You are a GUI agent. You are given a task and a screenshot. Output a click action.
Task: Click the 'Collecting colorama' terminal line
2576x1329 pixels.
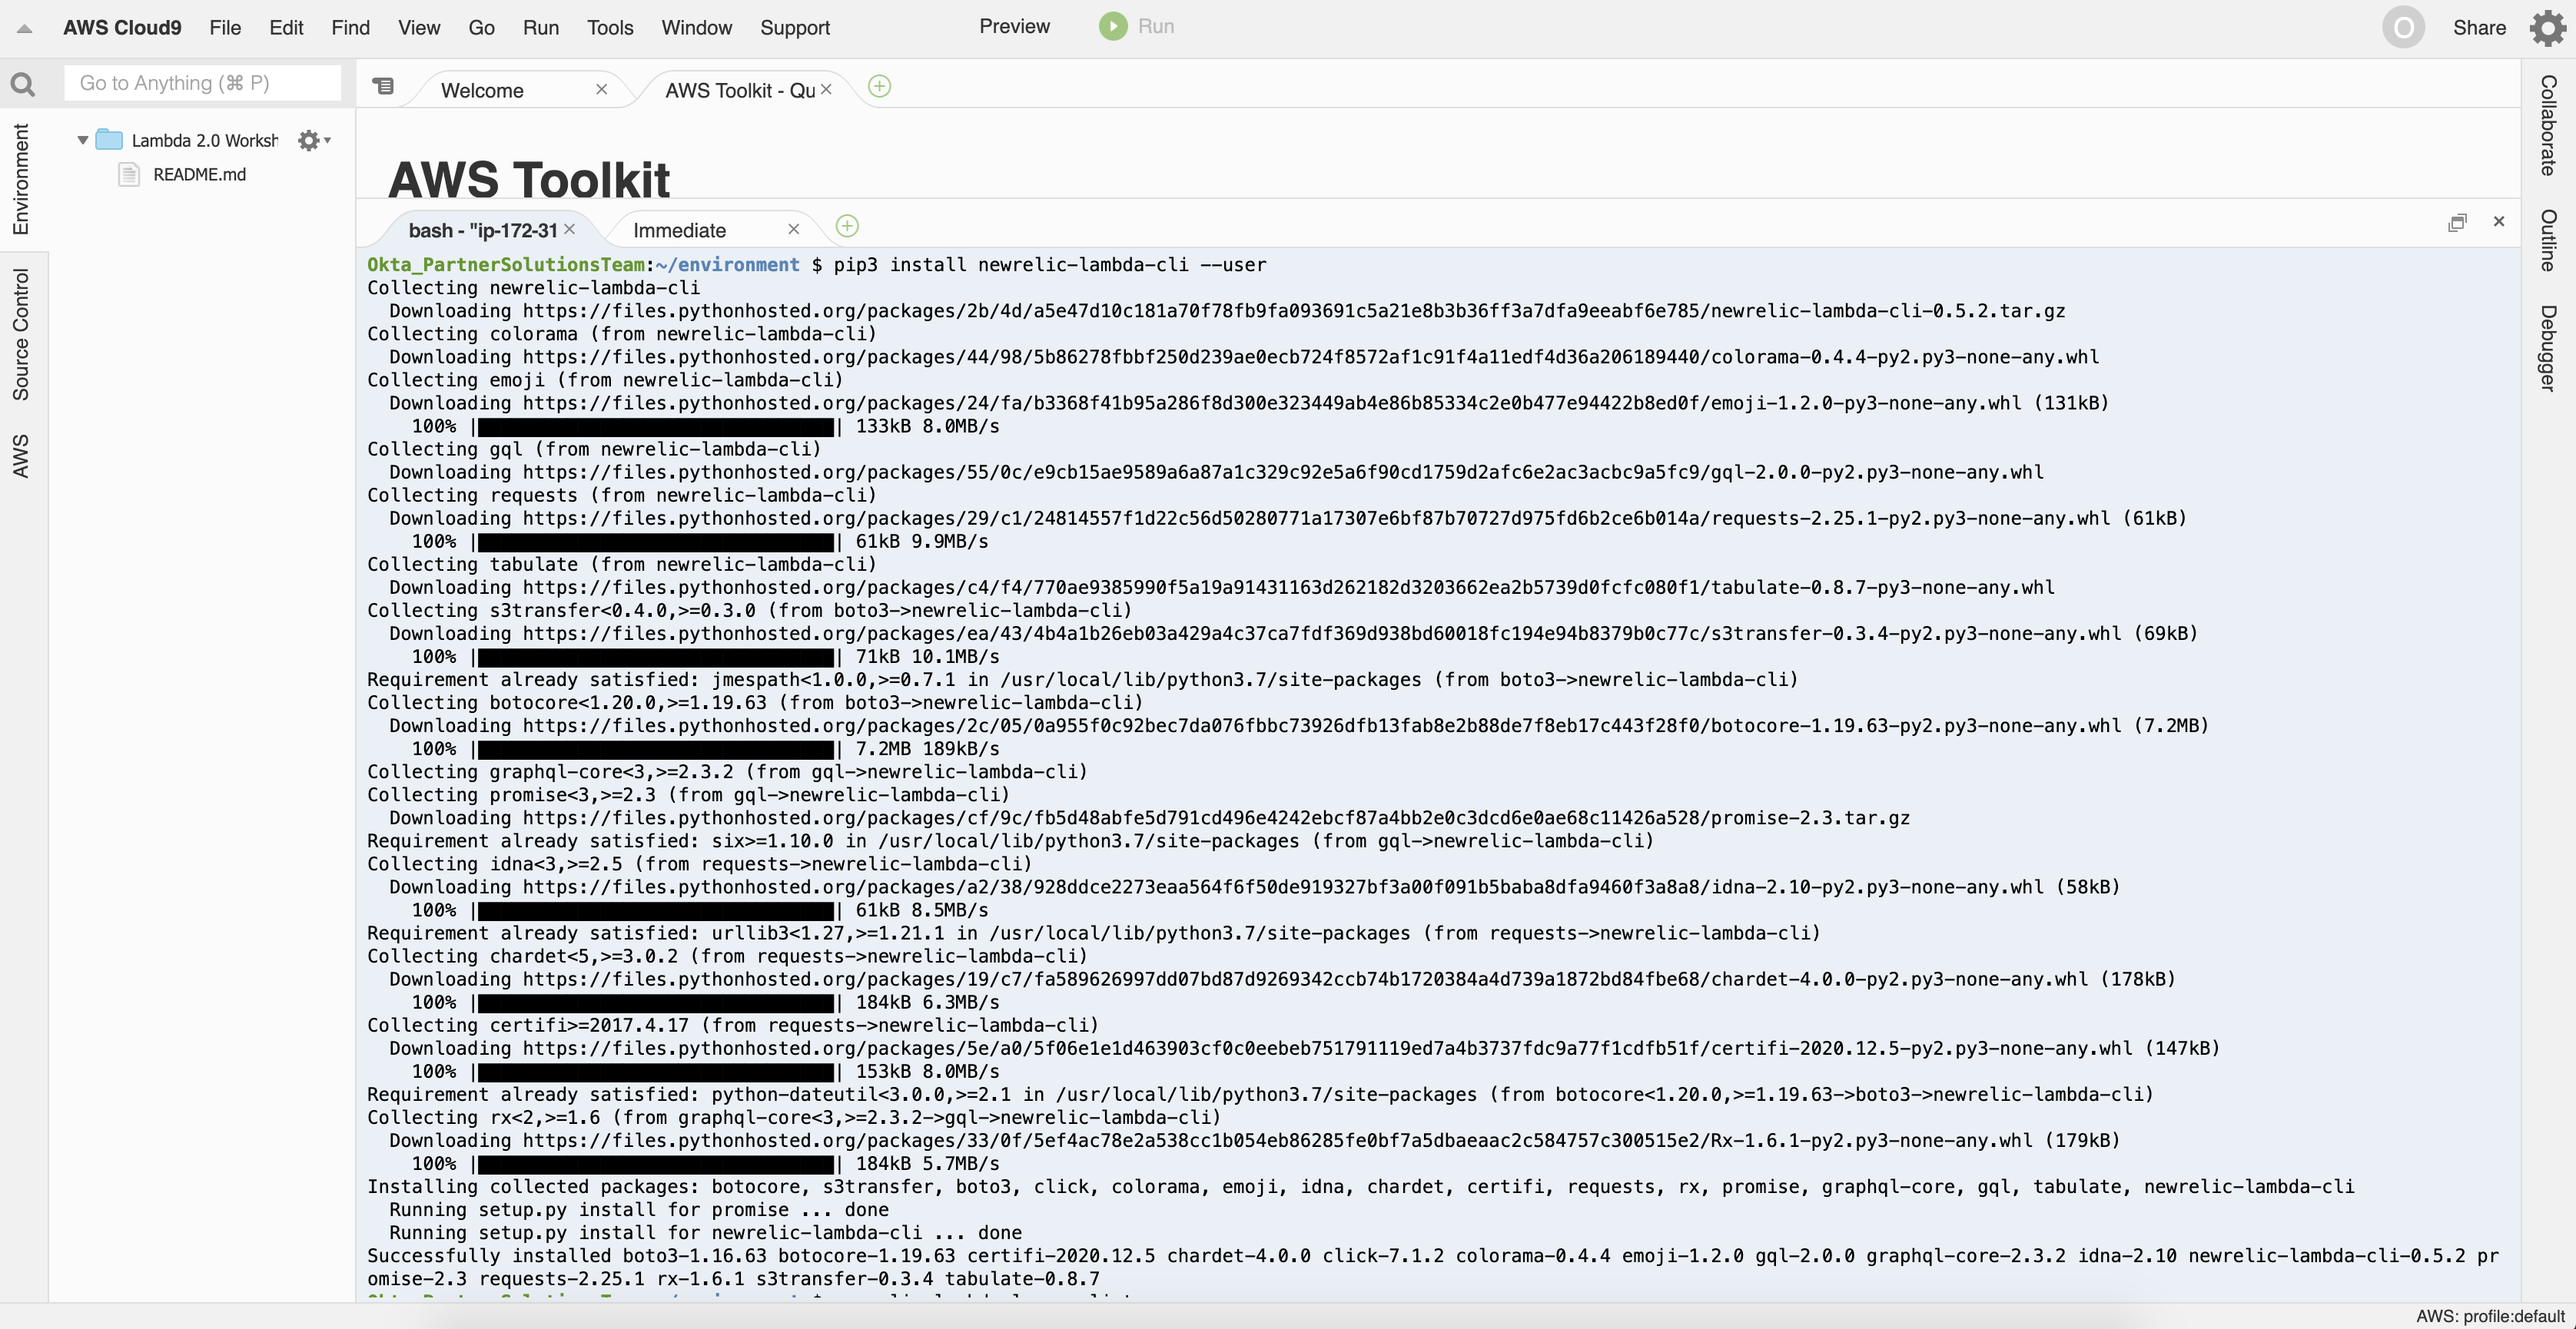click(x=621, y=334)
